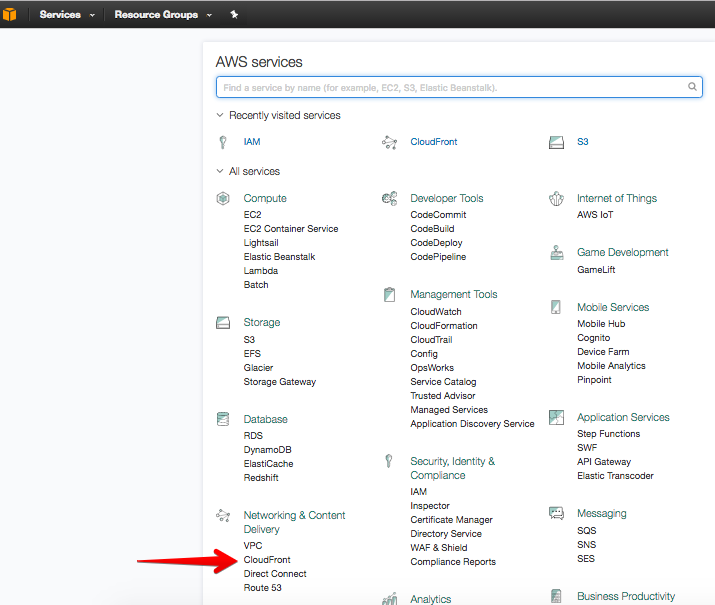Click the Security, Identity & Compliance key icon
Image resolution: width=715 pixels, height=605 pixels.
(389, 461)
